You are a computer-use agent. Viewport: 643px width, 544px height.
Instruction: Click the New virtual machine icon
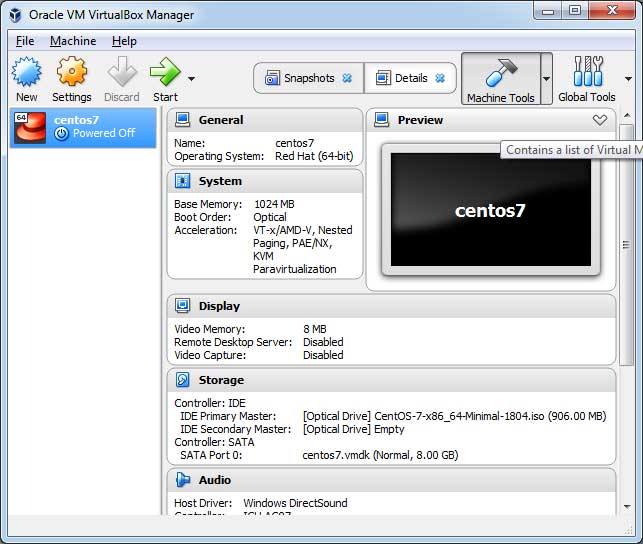click(26, 72)
